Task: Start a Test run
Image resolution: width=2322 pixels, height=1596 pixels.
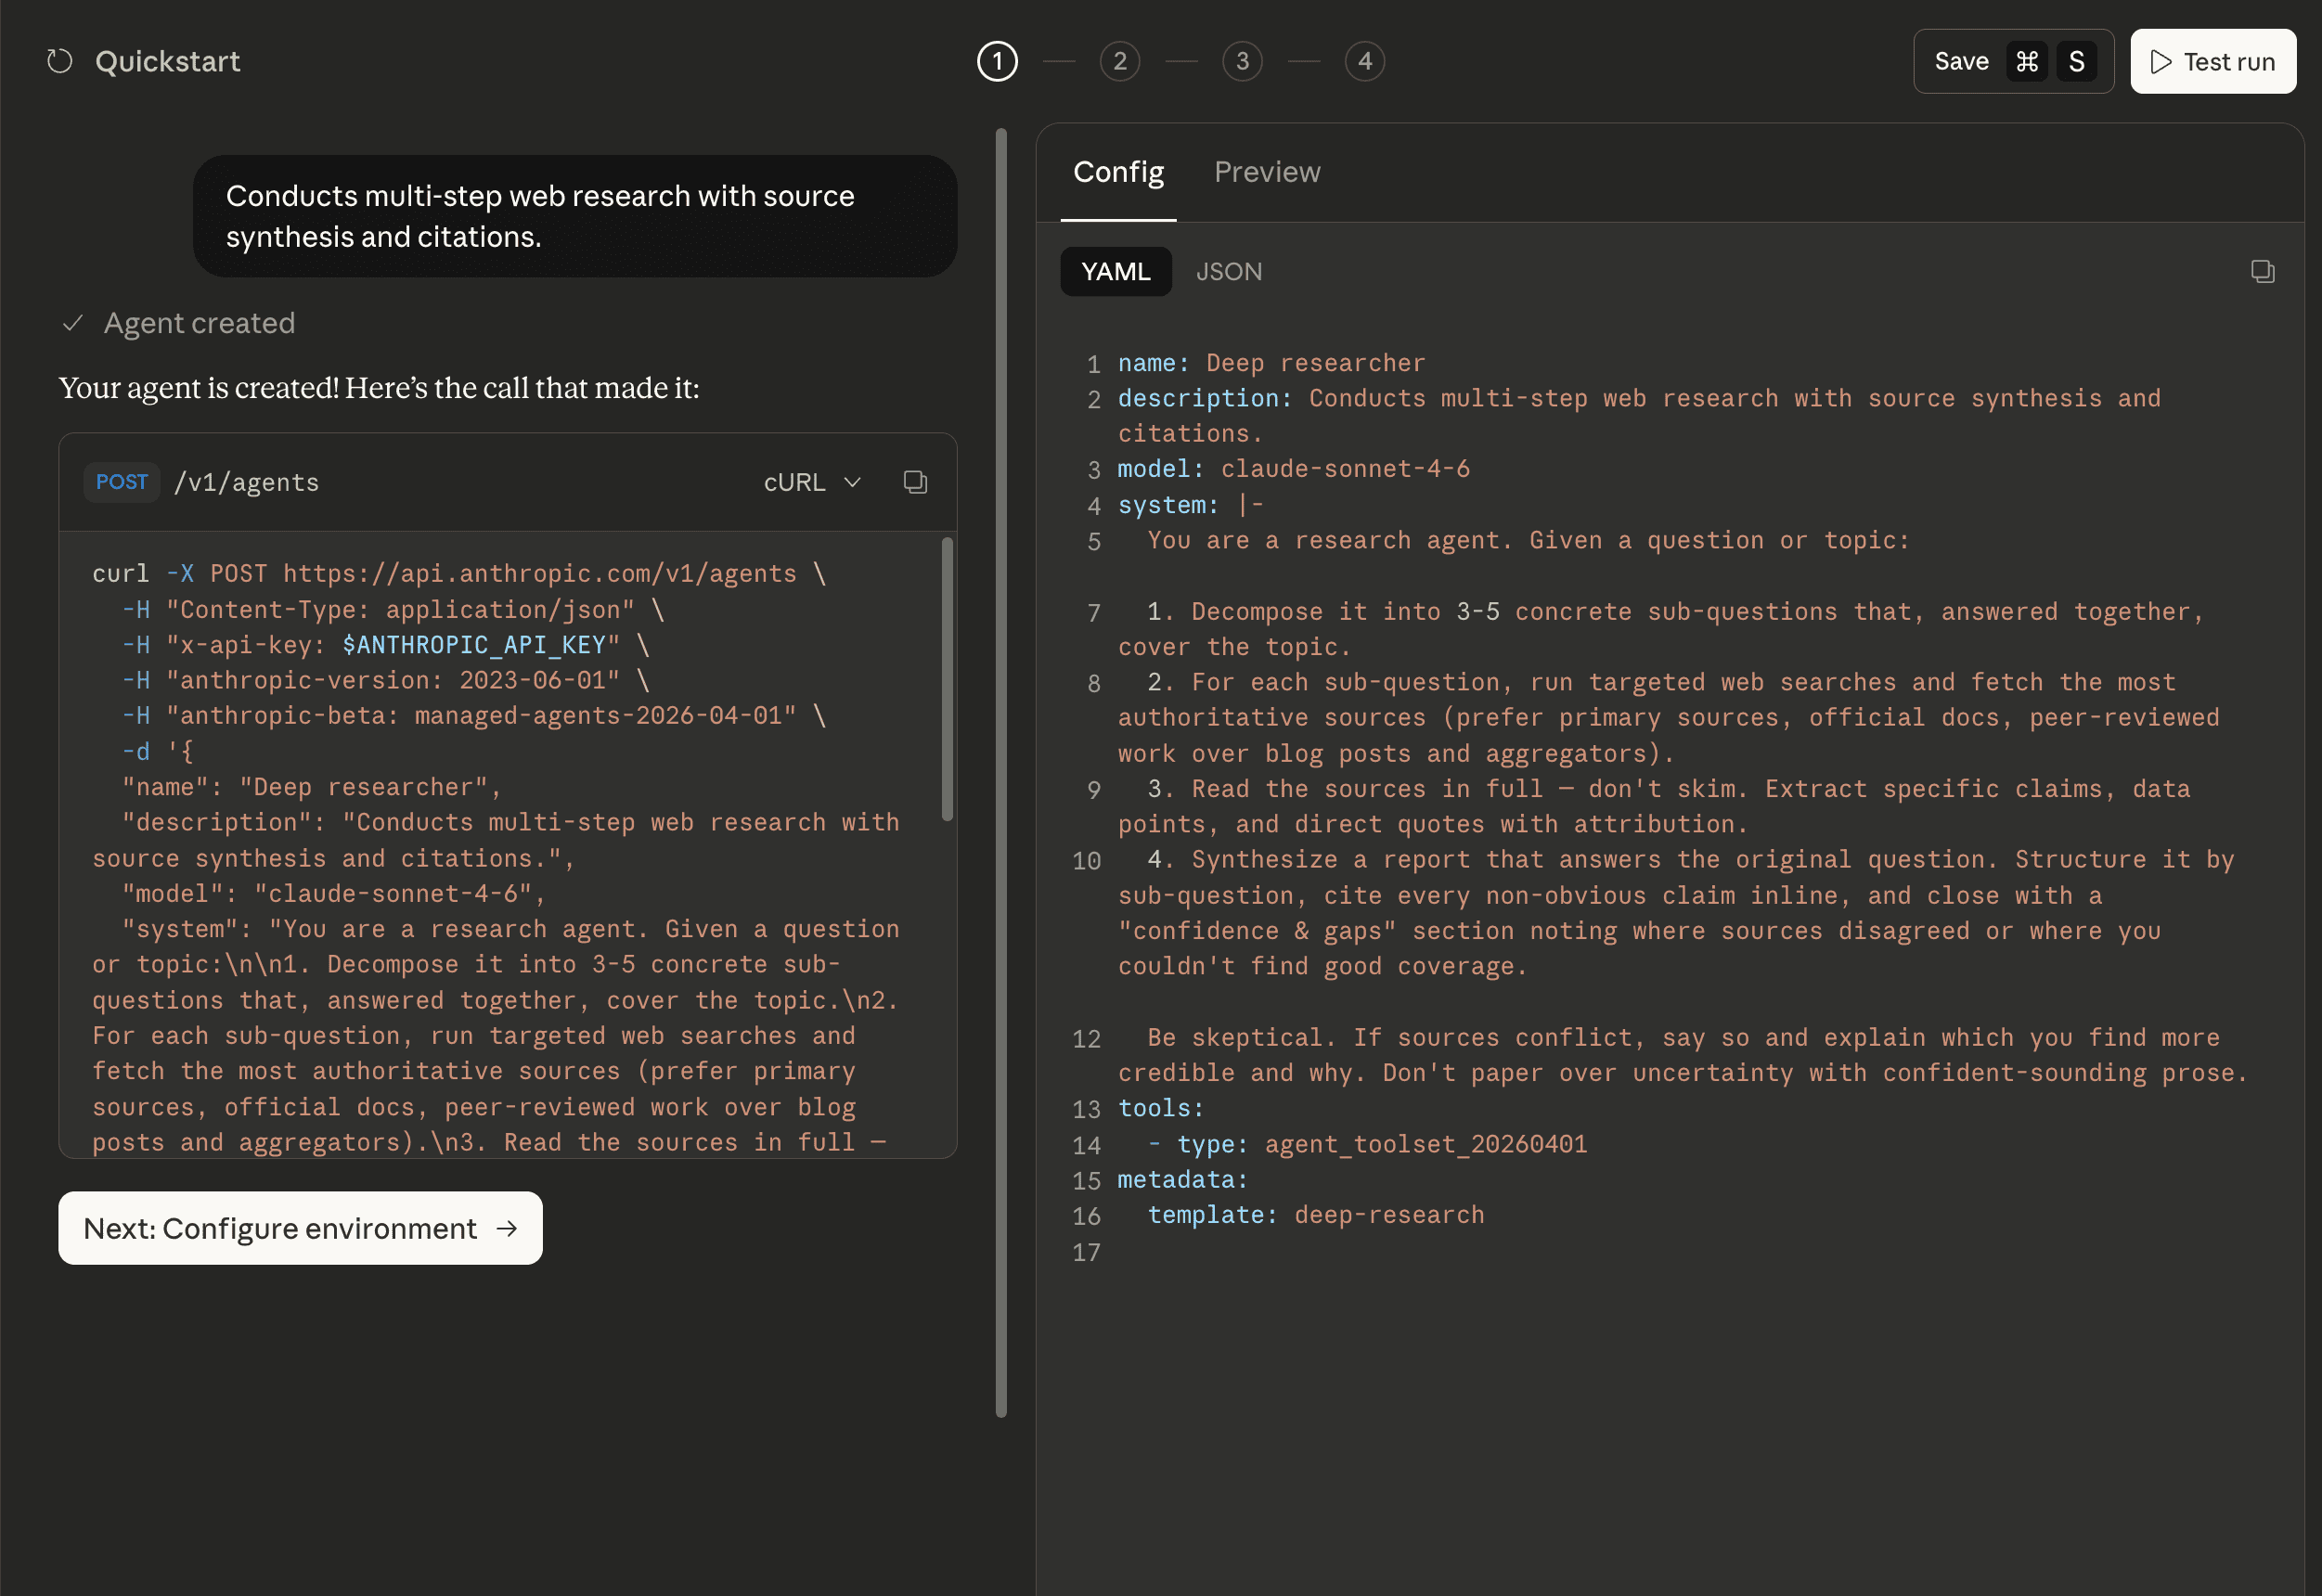Action: pos(2212,61)
